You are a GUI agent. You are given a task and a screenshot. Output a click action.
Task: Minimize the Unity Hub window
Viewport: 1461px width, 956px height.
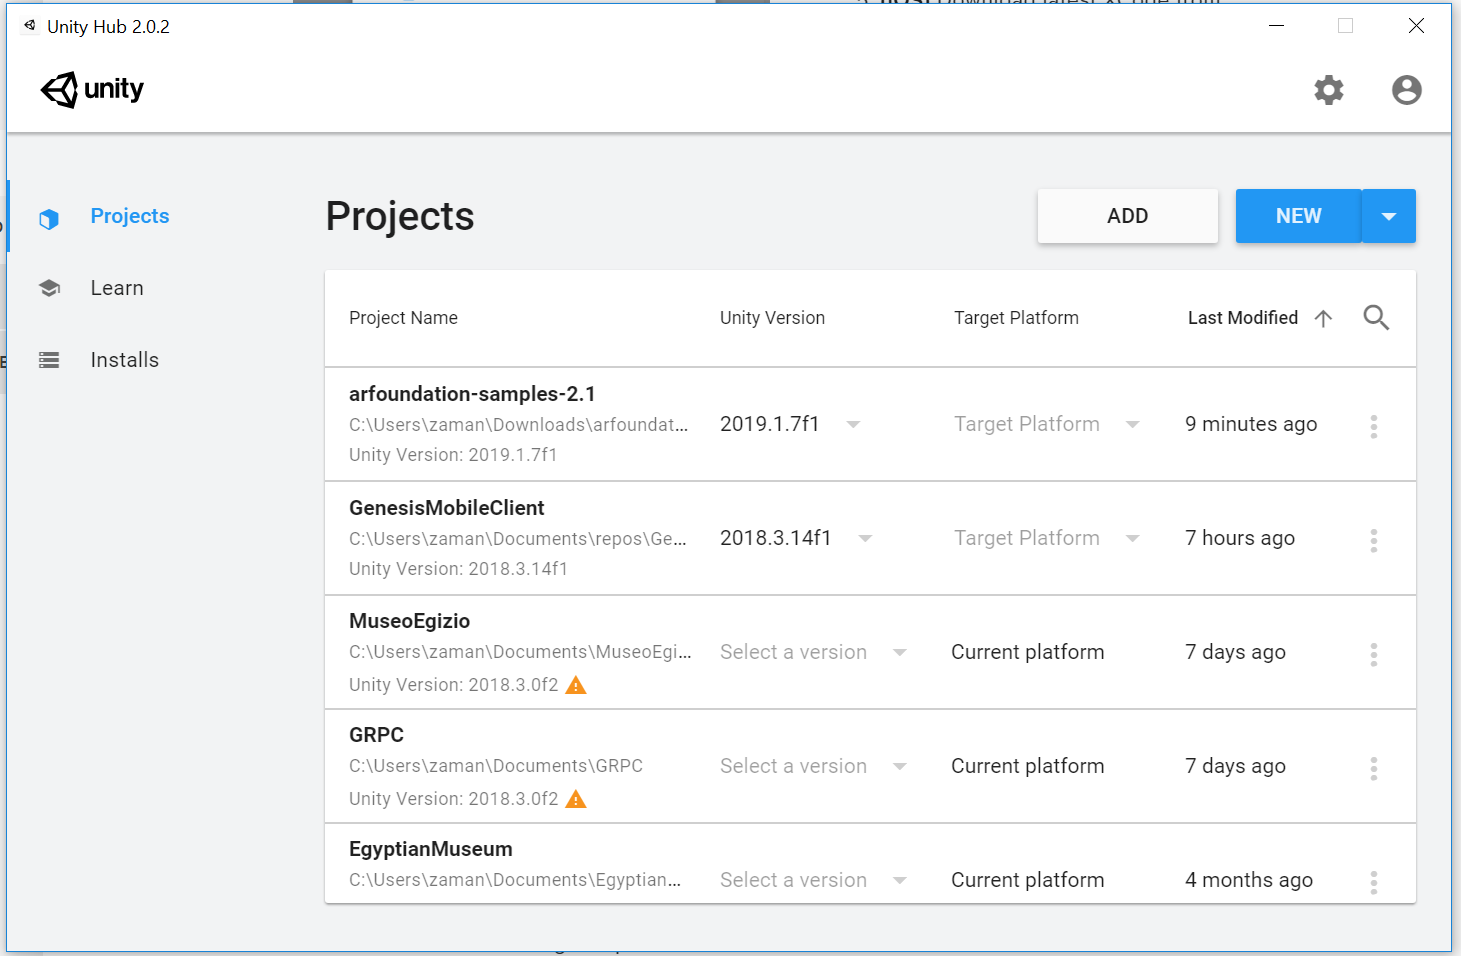click(x=1276, y=26)
